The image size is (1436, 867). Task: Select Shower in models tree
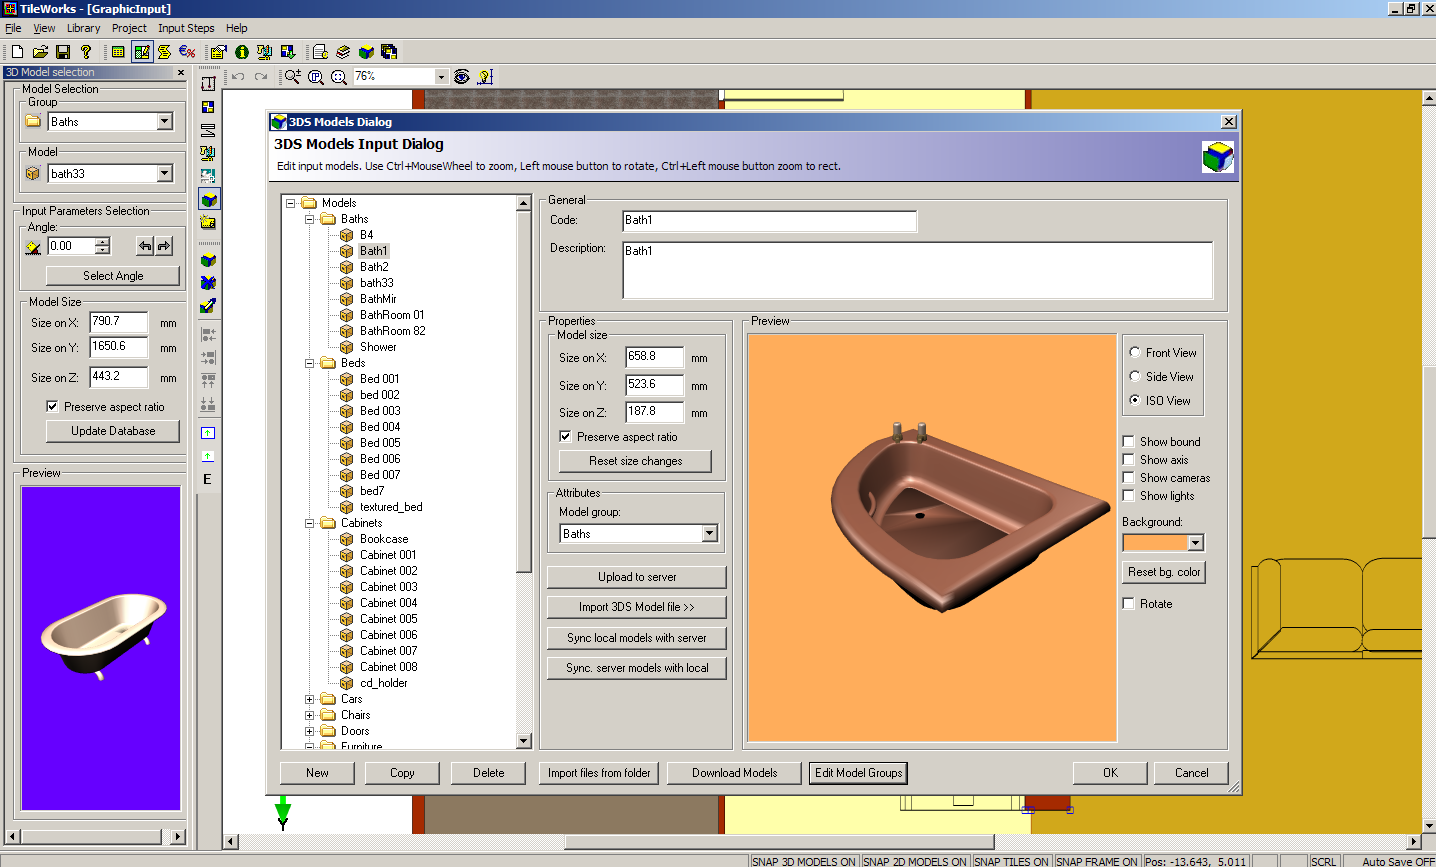click(378, 347)
